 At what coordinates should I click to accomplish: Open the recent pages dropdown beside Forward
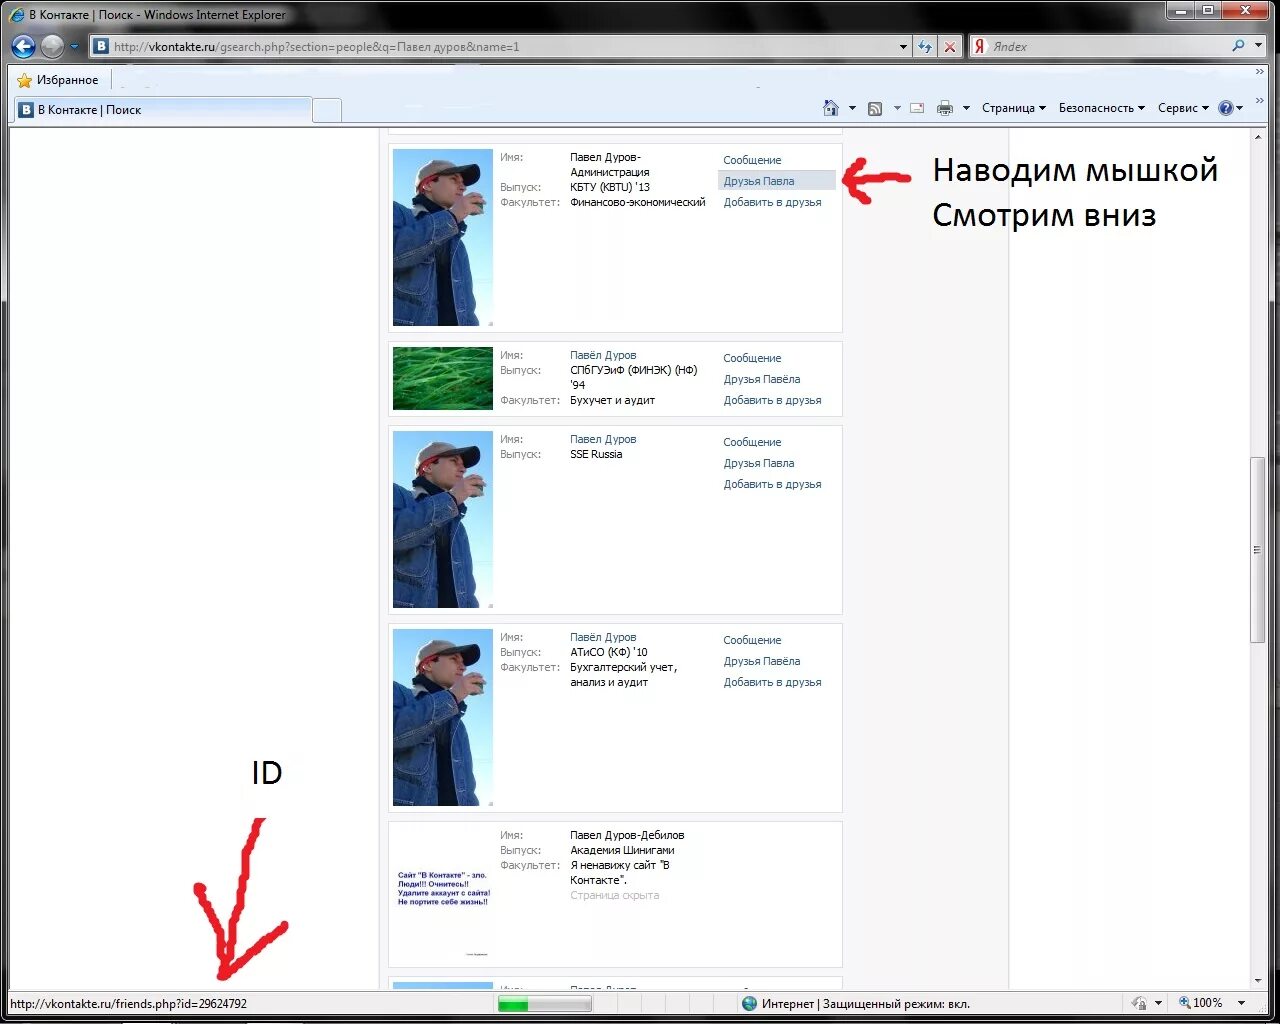click(74, 47)
